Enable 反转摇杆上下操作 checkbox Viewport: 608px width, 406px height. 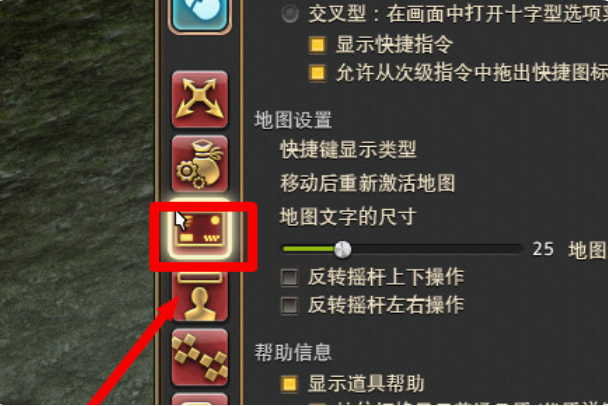(289, 277)
